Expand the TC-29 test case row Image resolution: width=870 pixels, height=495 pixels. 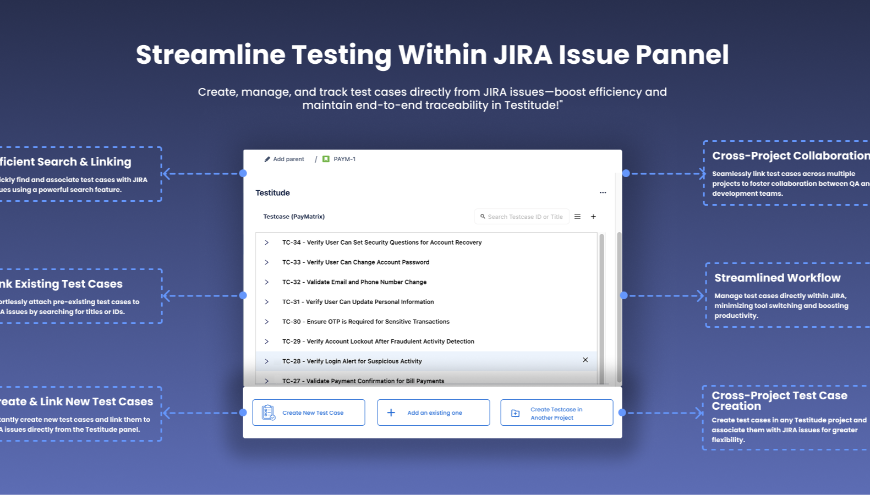pos(266,341)
